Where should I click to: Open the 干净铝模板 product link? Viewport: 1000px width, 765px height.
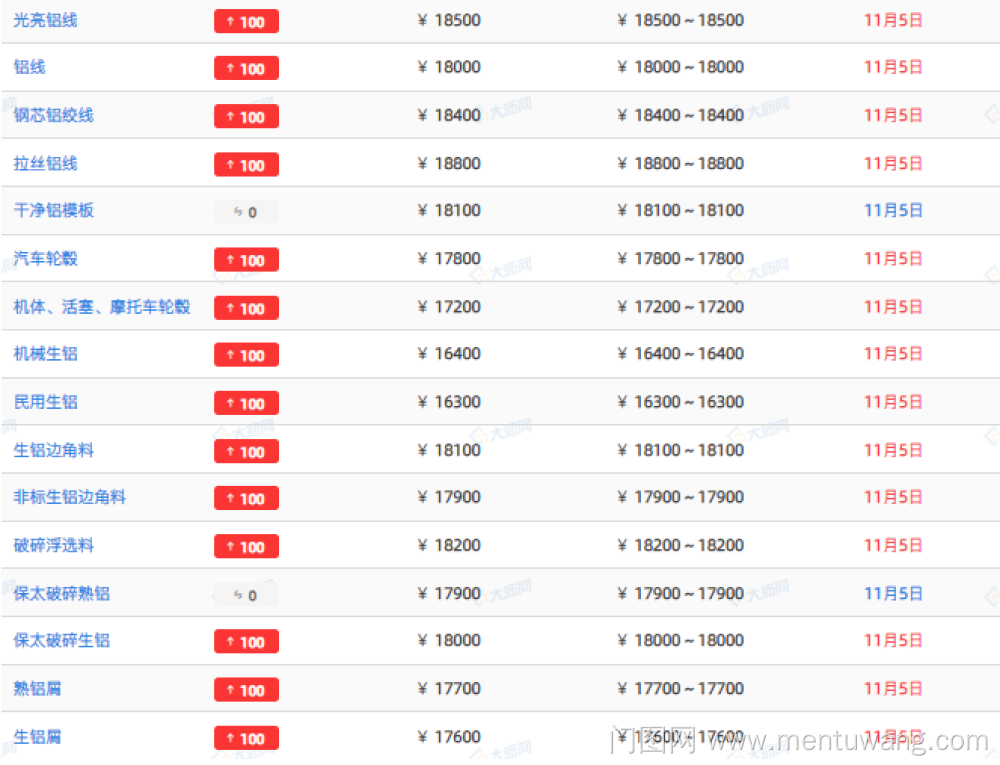coord(53,210)
